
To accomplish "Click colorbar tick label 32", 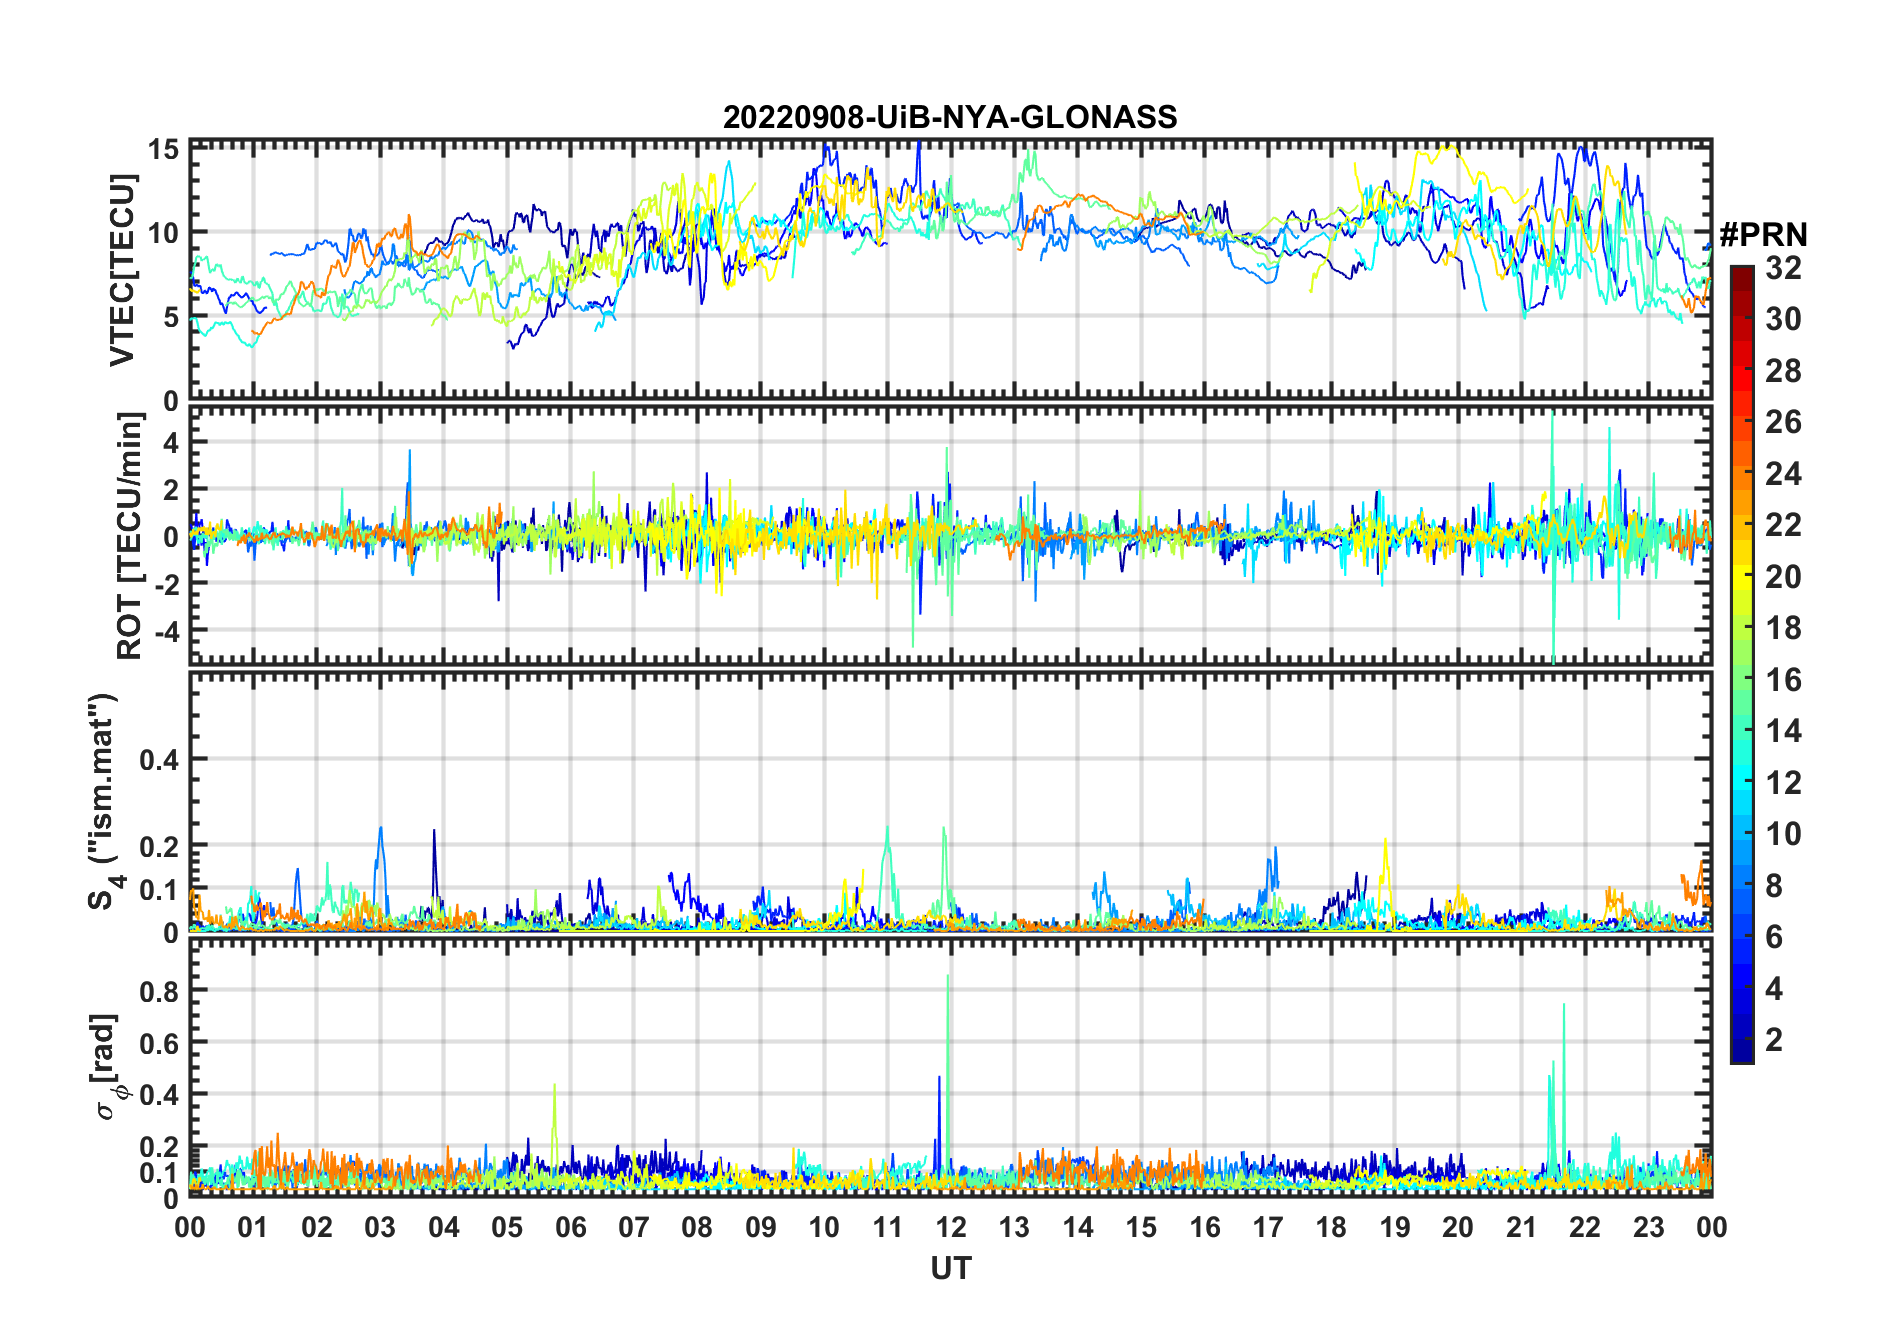I will tap(1784, 268).
